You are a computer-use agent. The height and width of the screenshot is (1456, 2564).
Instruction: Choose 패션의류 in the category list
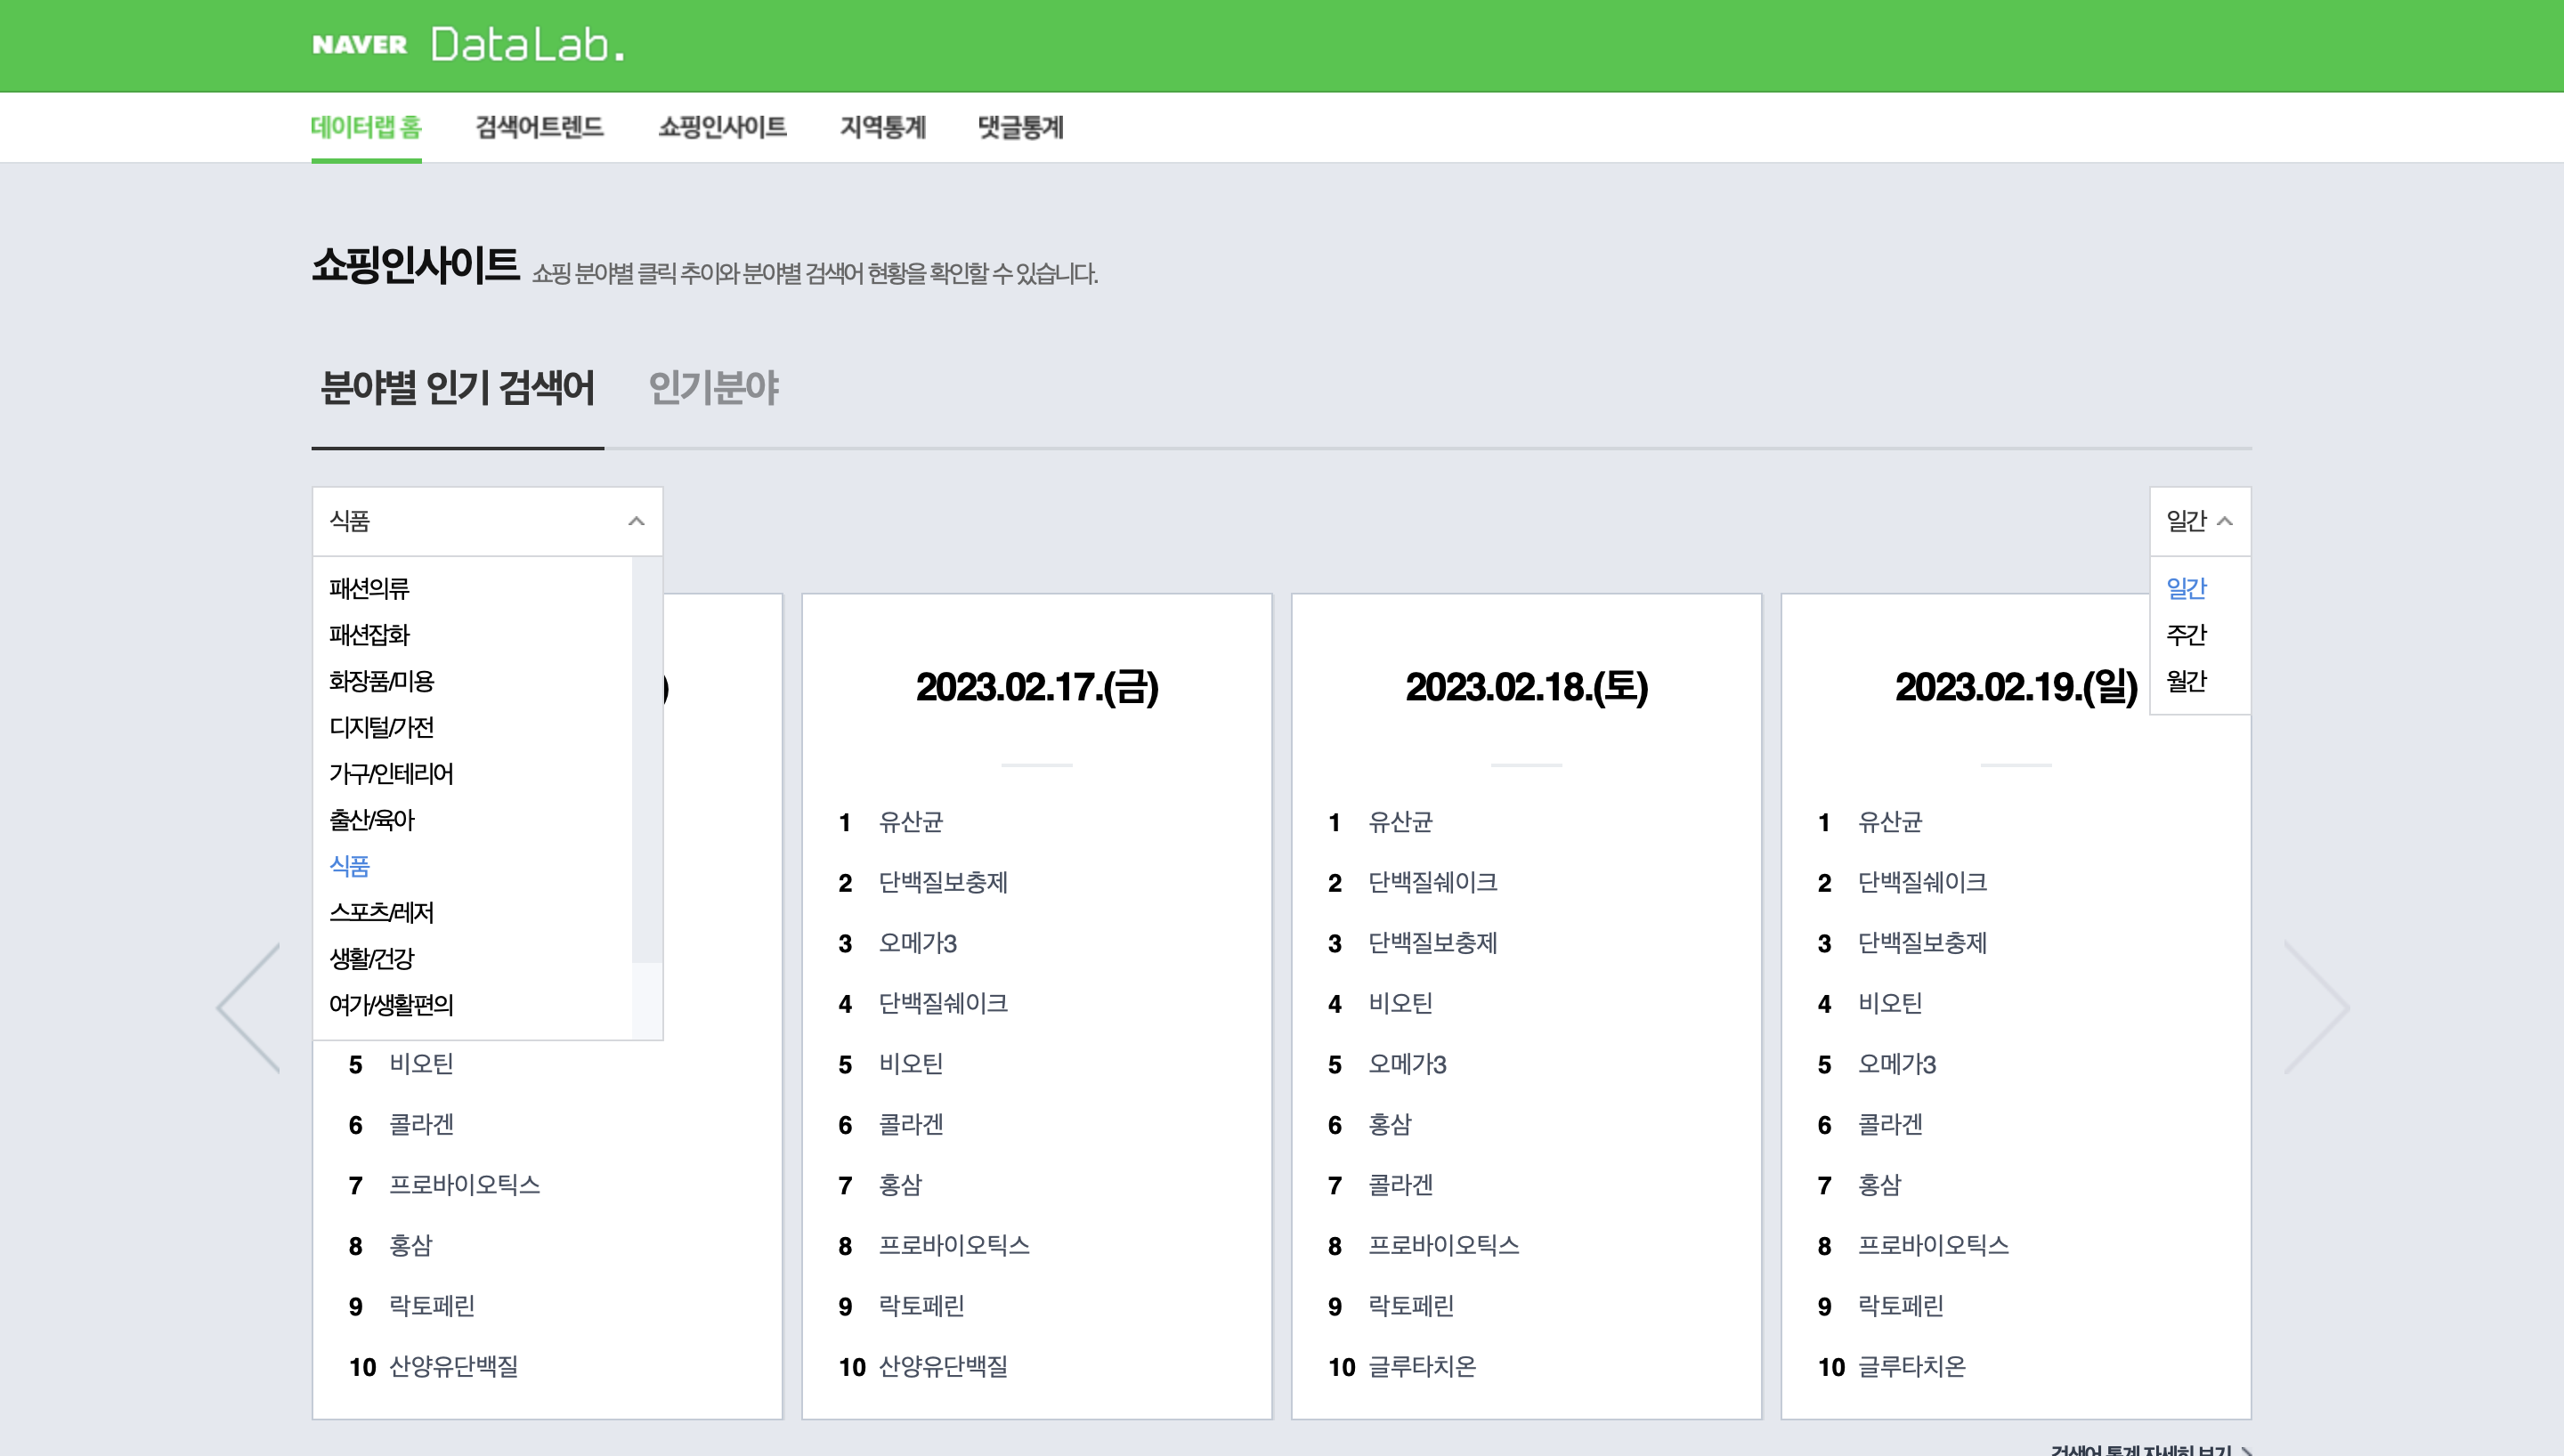pyautogui.click(x=369, y=588)
